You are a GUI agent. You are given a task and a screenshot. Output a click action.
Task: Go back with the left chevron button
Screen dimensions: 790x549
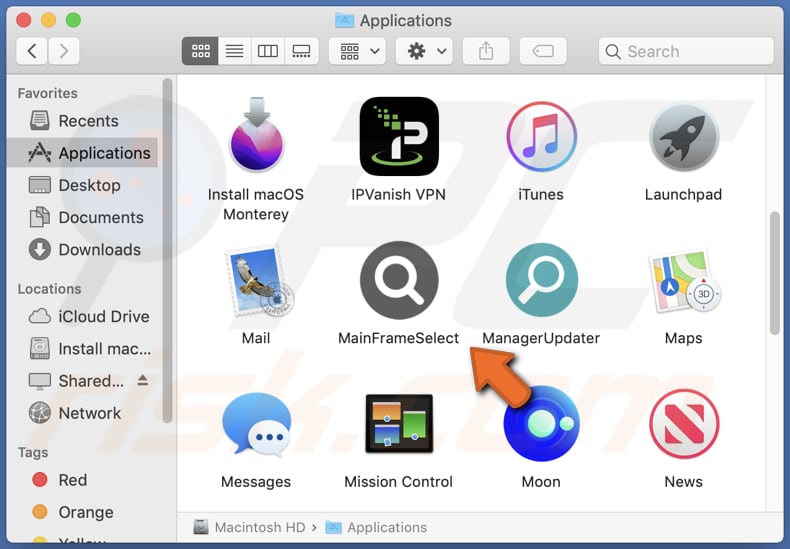tap(32, 51)
